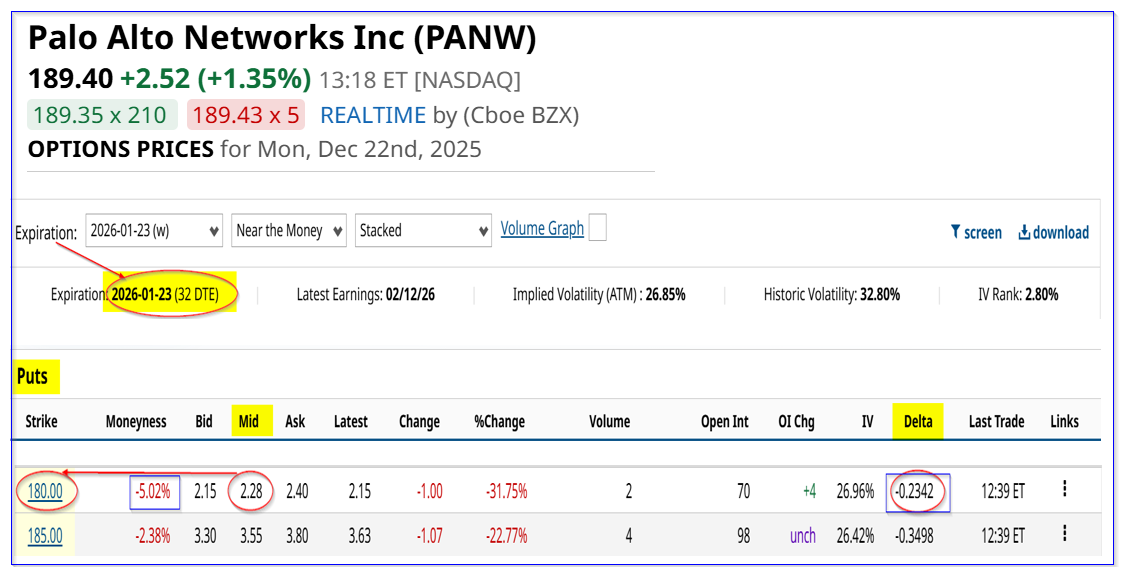Viewport: 1121px width, 567px height.
Task: Click the download icon
Action: click(x=1024, y=232)
